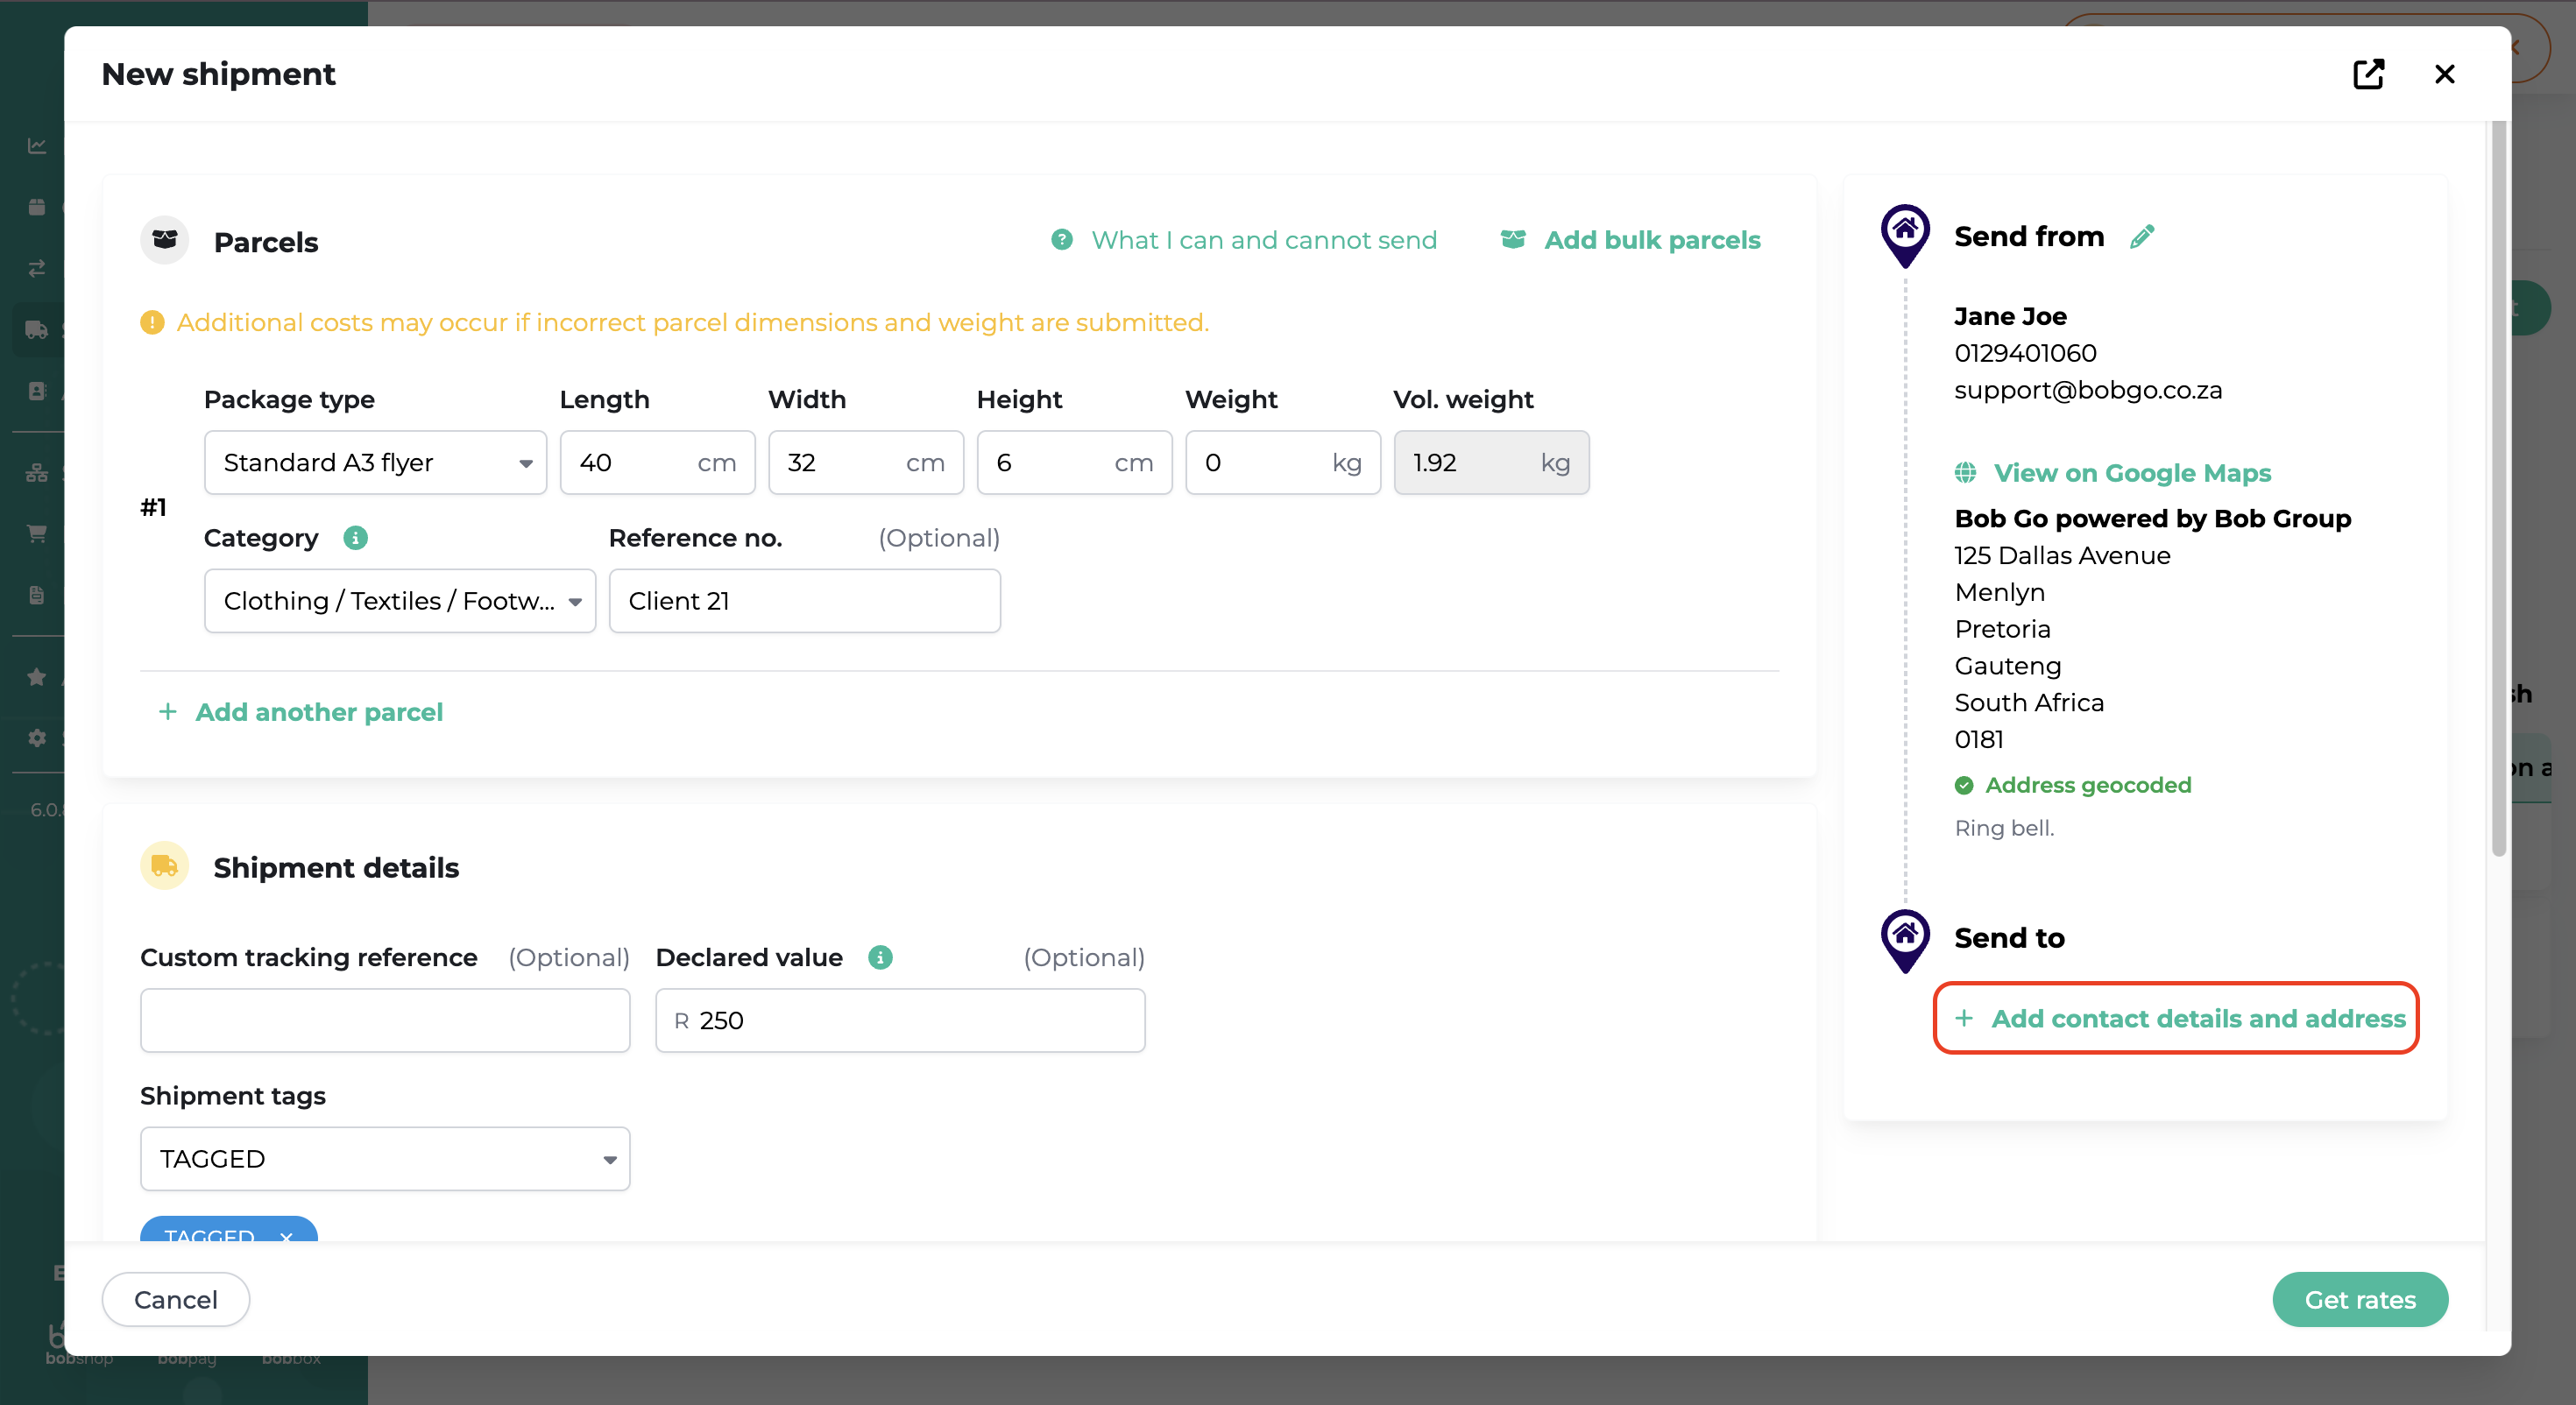This screenshot has height=1405, width=2576.
Task: Click the Send from edit pencil icon
Action: click(2141, 237)
